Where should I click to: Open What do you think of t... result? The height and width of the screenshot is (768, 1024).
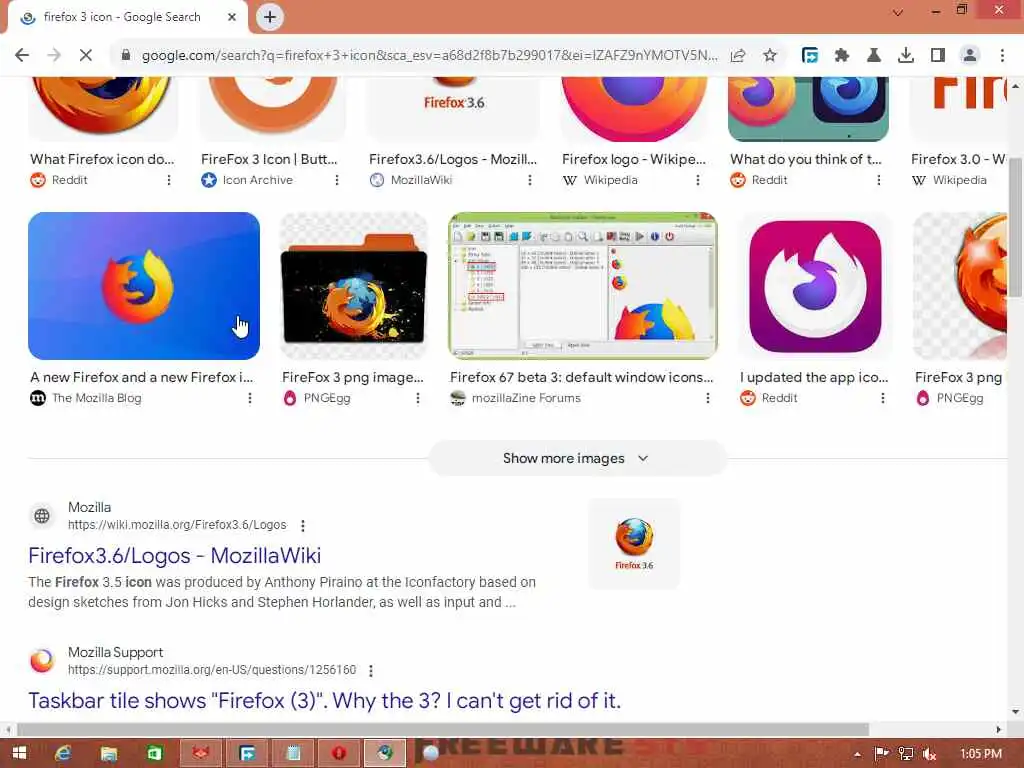pyautogui.click(x=806, y=159)
